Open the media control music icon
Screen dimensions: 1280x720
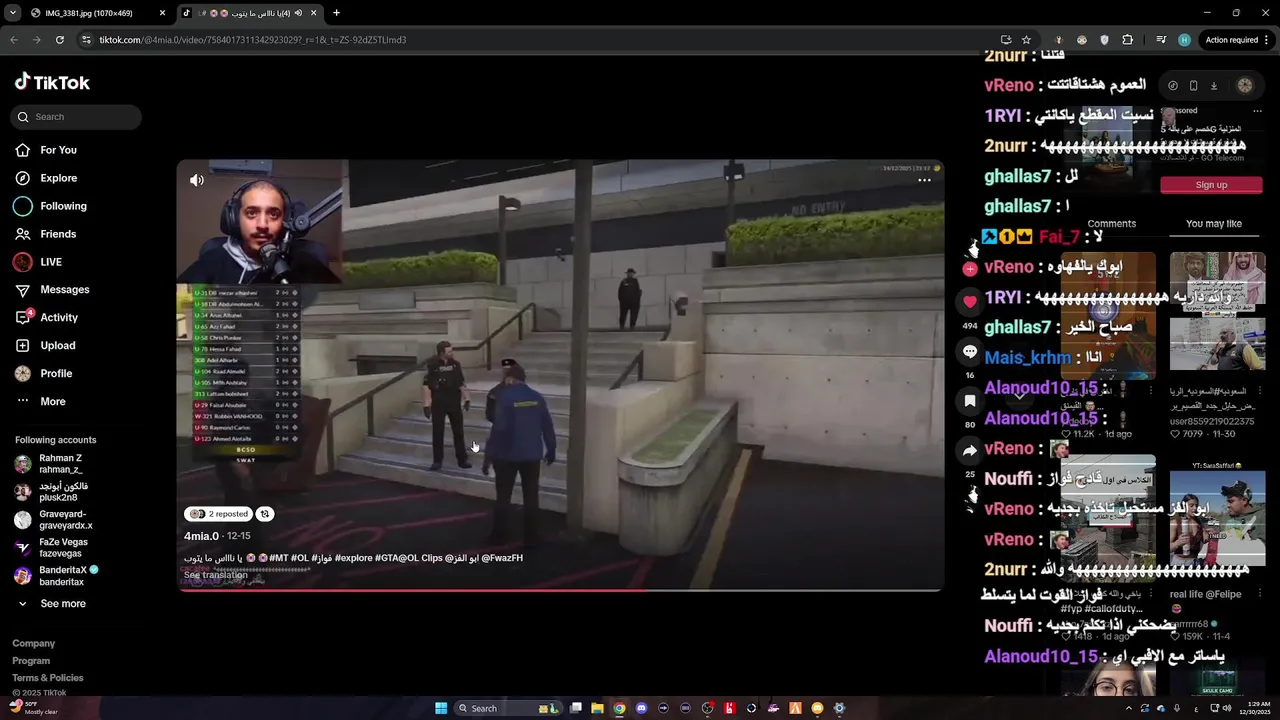tap(1161, 40)
